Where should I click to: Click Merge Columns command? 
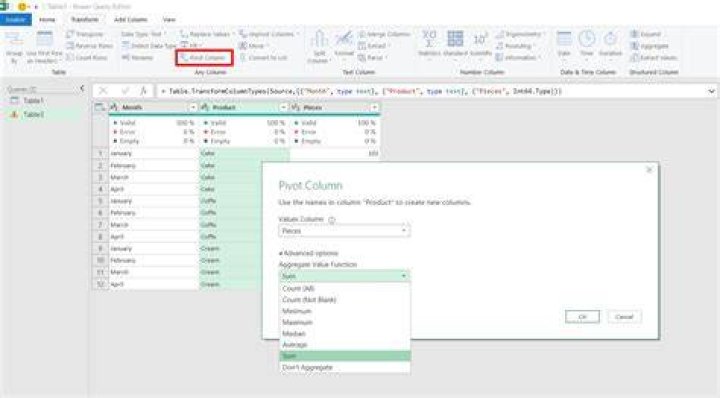click(384, 34)
